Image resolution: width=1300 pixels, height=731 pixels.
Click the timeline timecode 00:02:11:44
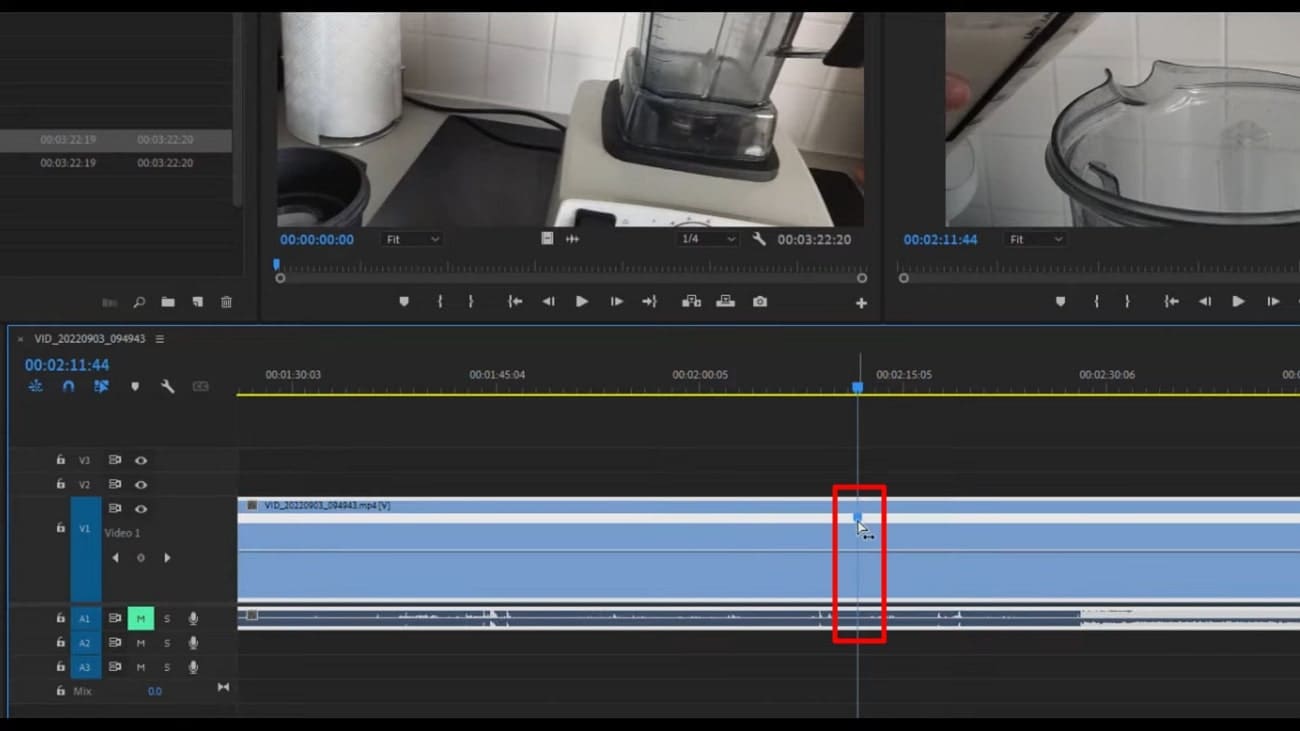tap(67, 365)
